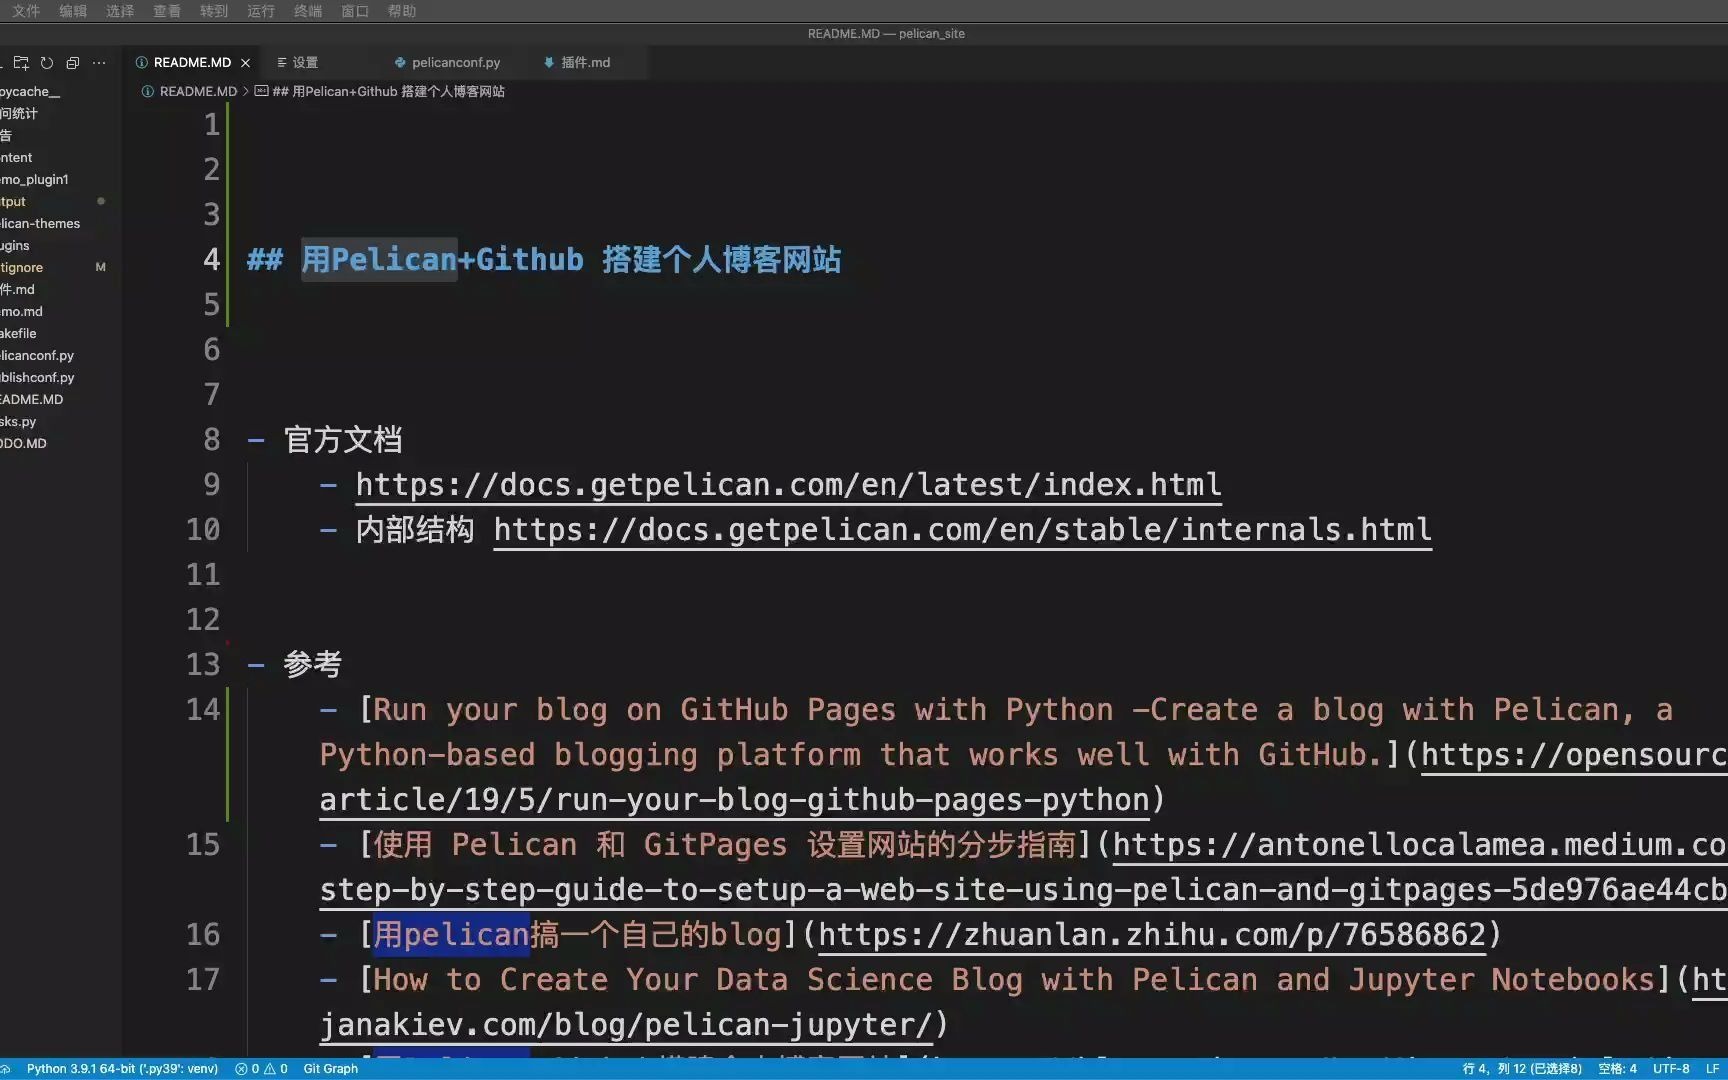The image size is (1728, 1080).
Task: Click the 用pelican搞一个自己的blog link text
Action: click(x=577, y=935)
